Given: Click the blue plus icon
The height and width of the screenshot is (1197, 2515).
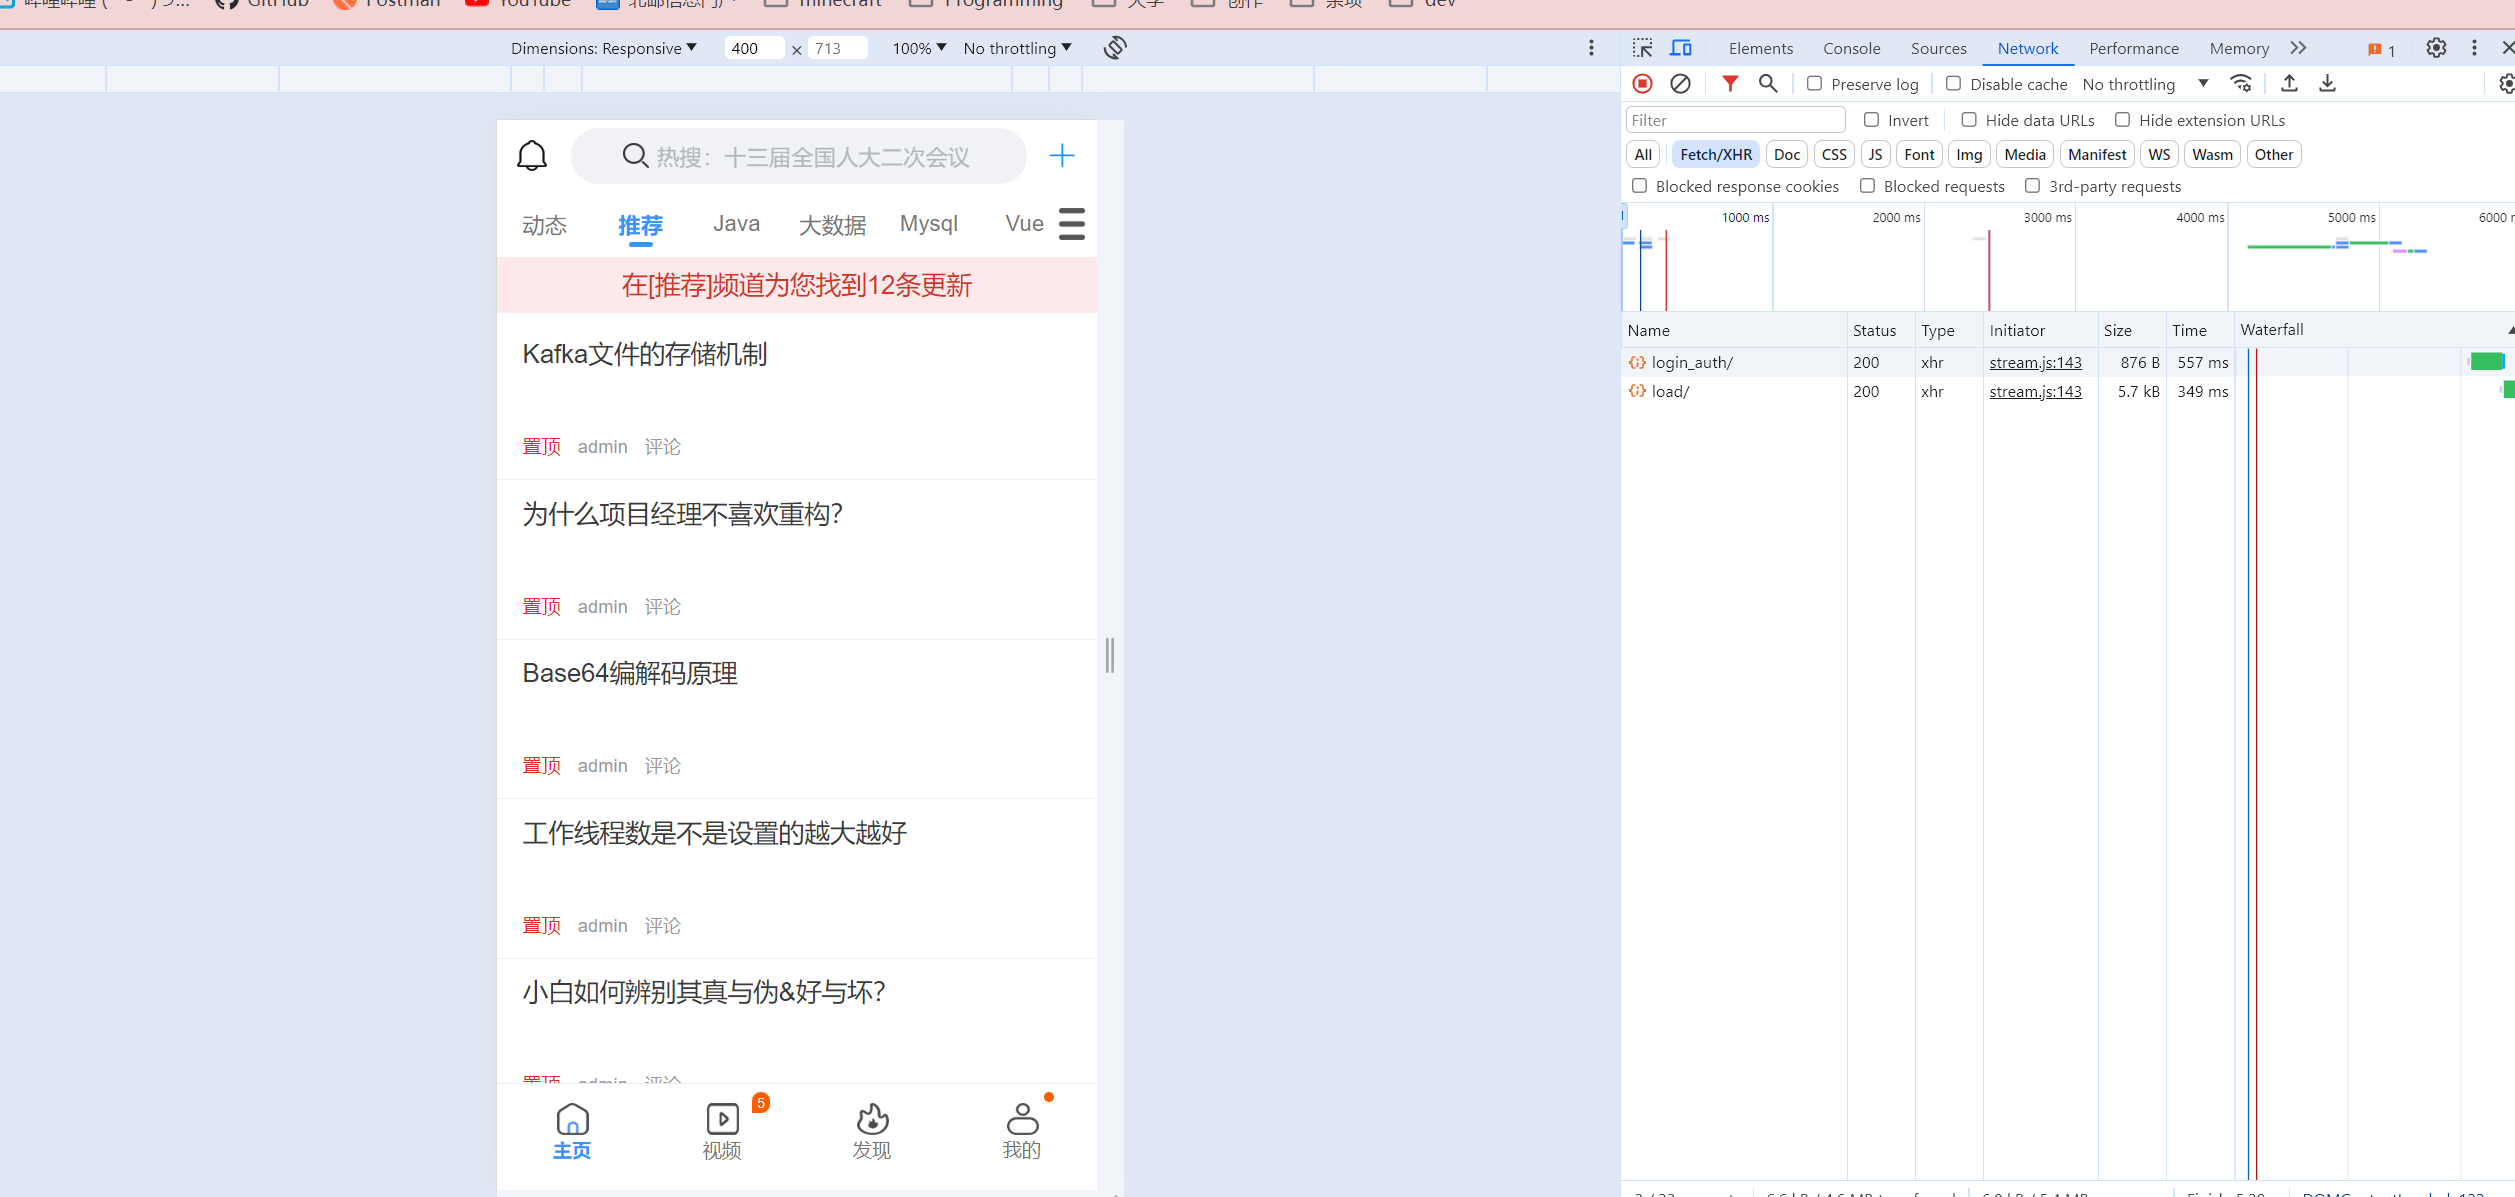Looking at the screenshot, I should click(1061, 155).
